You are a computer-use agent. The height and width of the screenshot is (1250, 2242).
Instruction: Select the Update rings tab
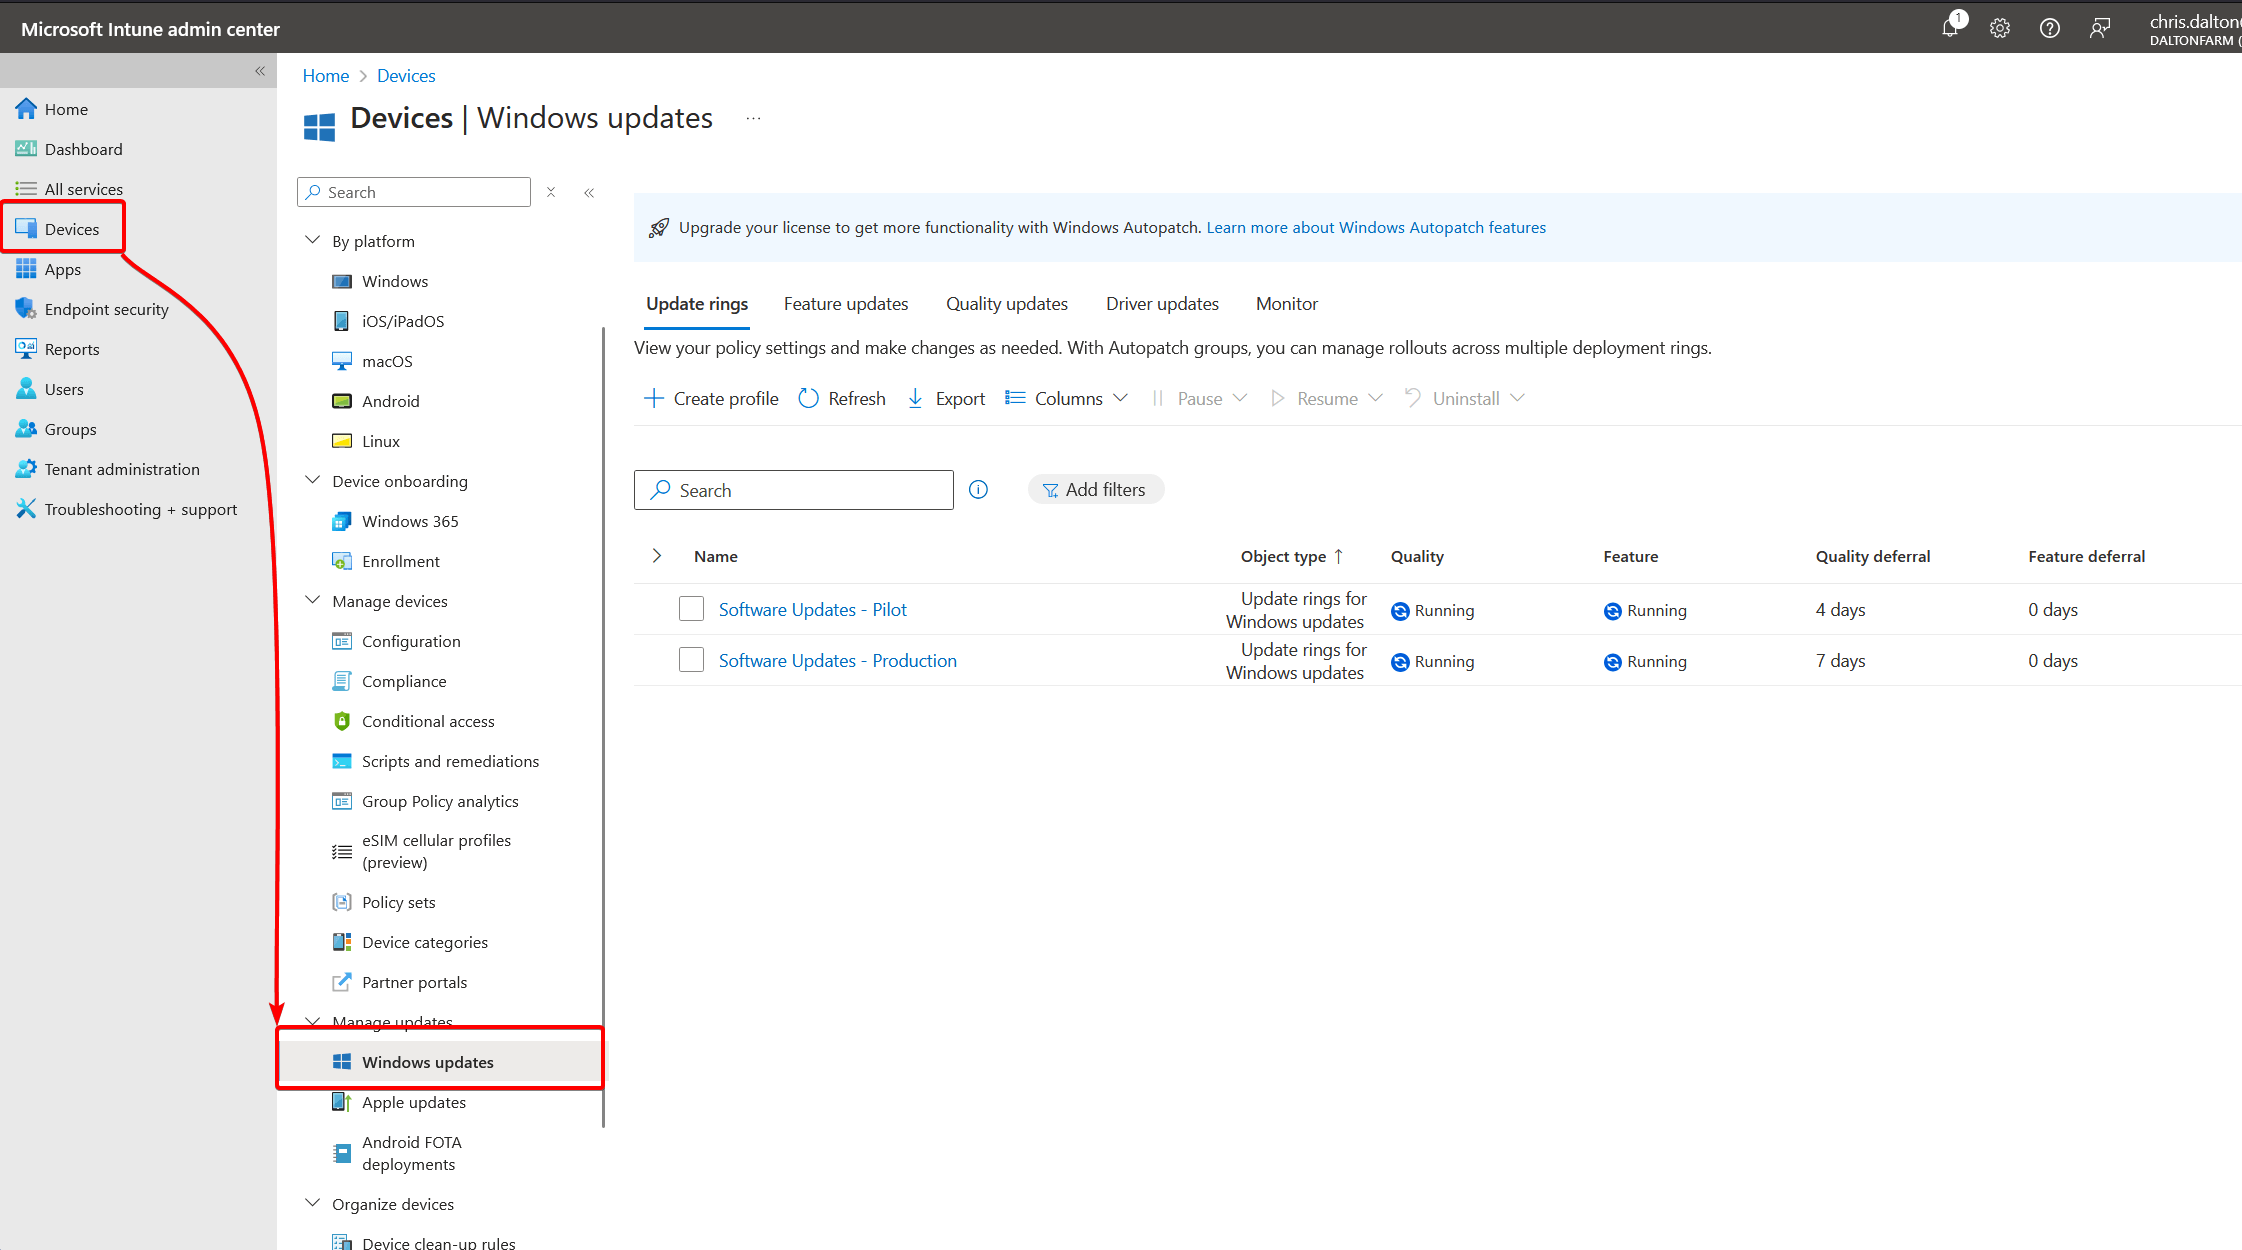[x=697, y=304]
